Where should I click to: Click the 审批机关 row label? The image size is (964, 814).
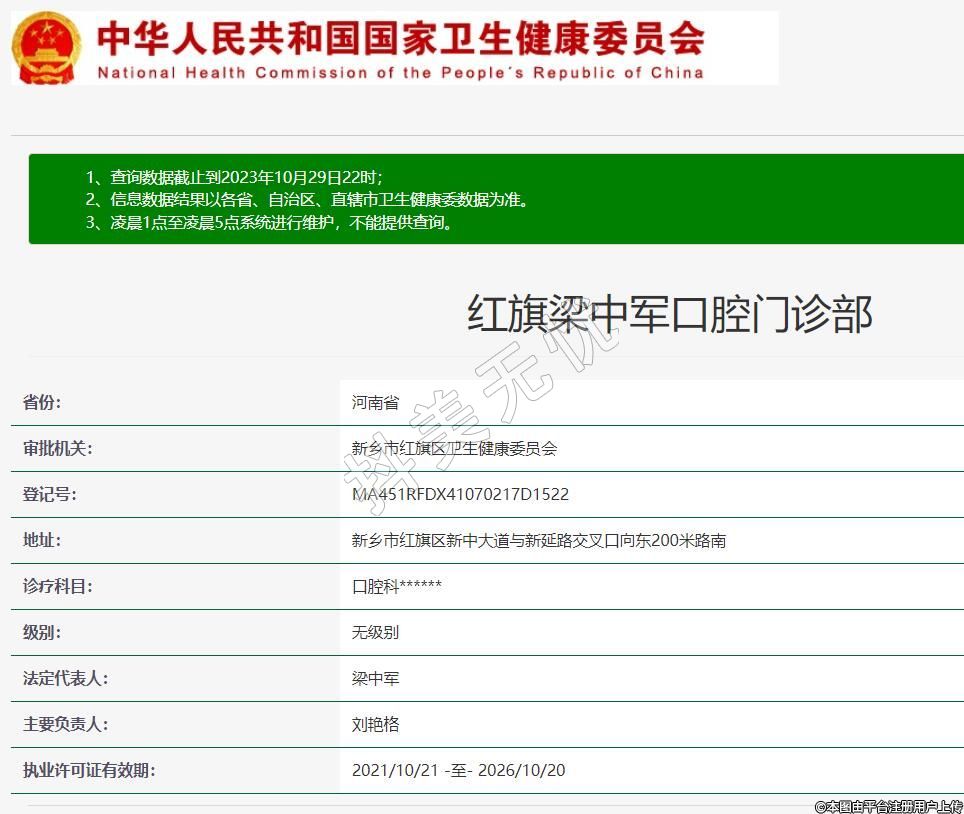pos(58,448)
